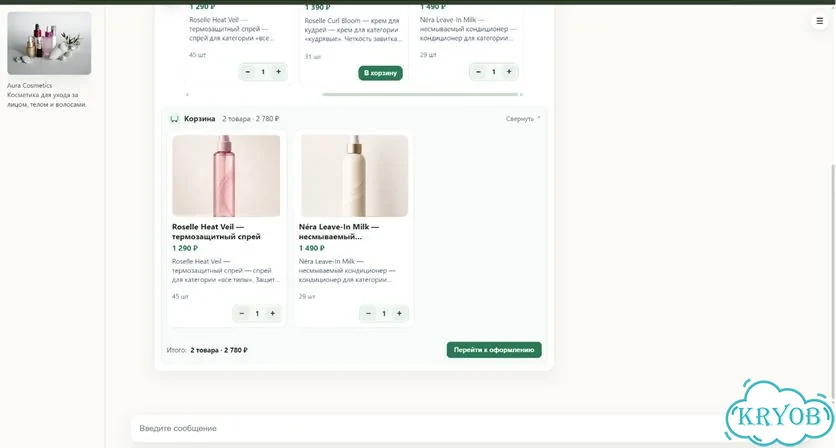This screenshot has width=836, height=448.
Task: Increase quantity of Roselle Heat Veil in cart
Action: 272,314
